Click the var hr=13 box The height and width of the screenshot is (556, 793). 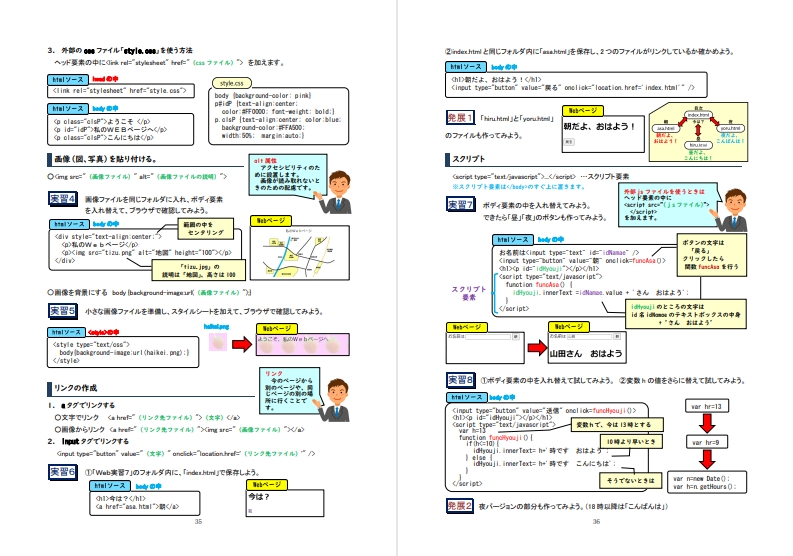pos(707,406)
